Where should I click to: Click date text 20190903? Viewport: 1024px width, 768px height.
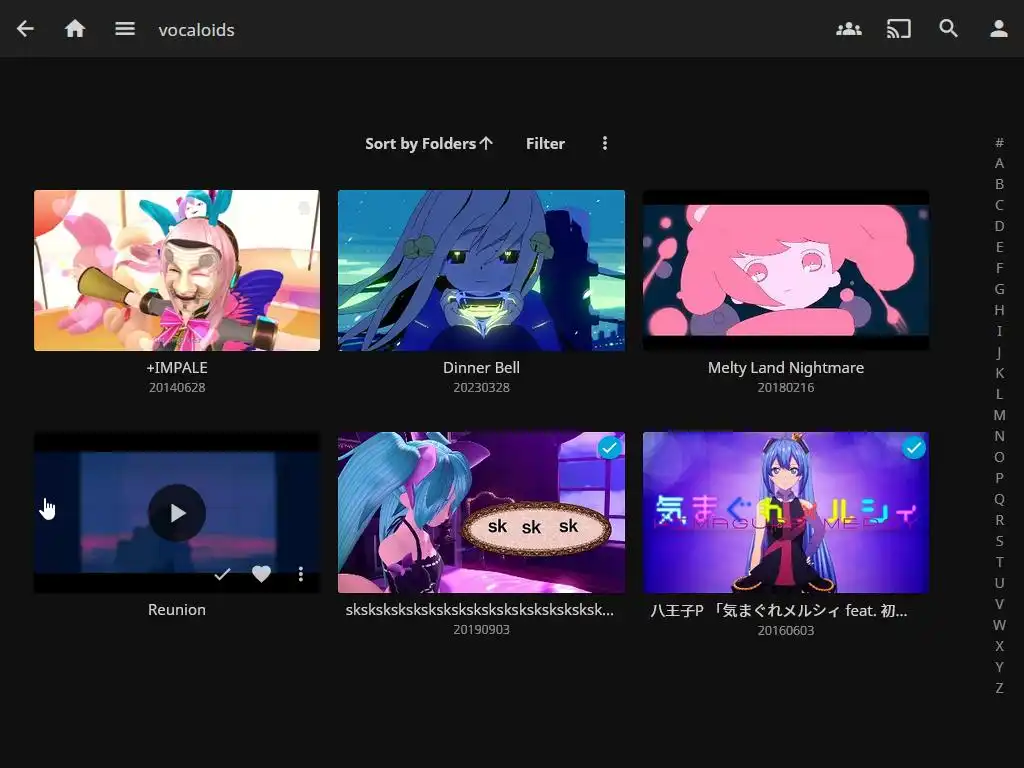481,630
